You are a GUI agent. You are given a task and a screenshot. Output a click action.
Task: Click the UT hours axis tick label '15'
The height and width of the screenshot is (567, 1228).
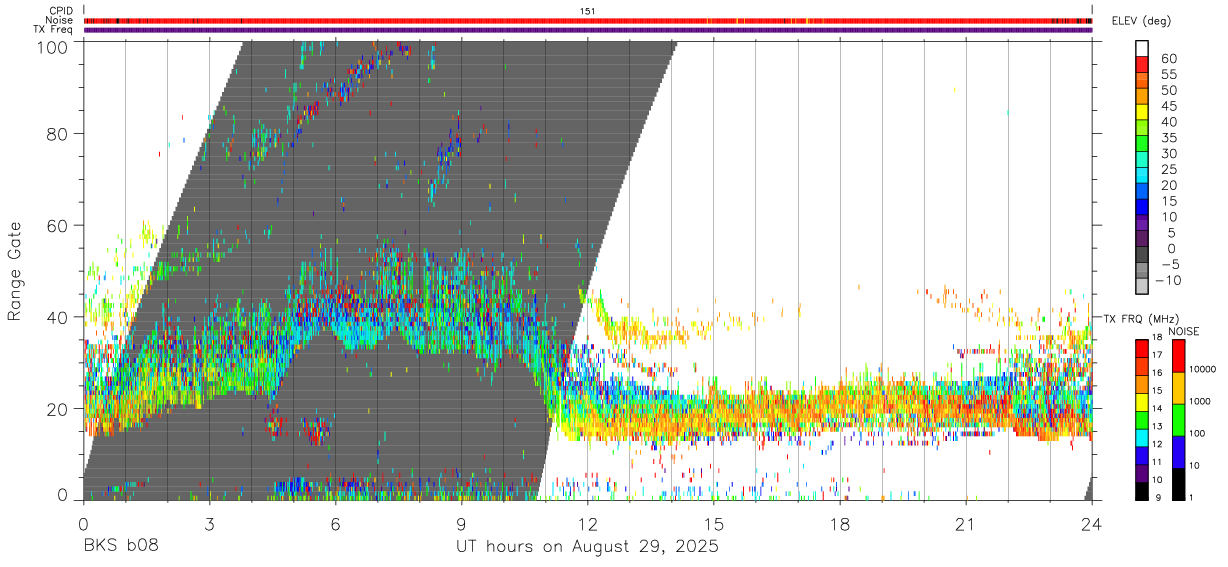[x=714, y=524]
